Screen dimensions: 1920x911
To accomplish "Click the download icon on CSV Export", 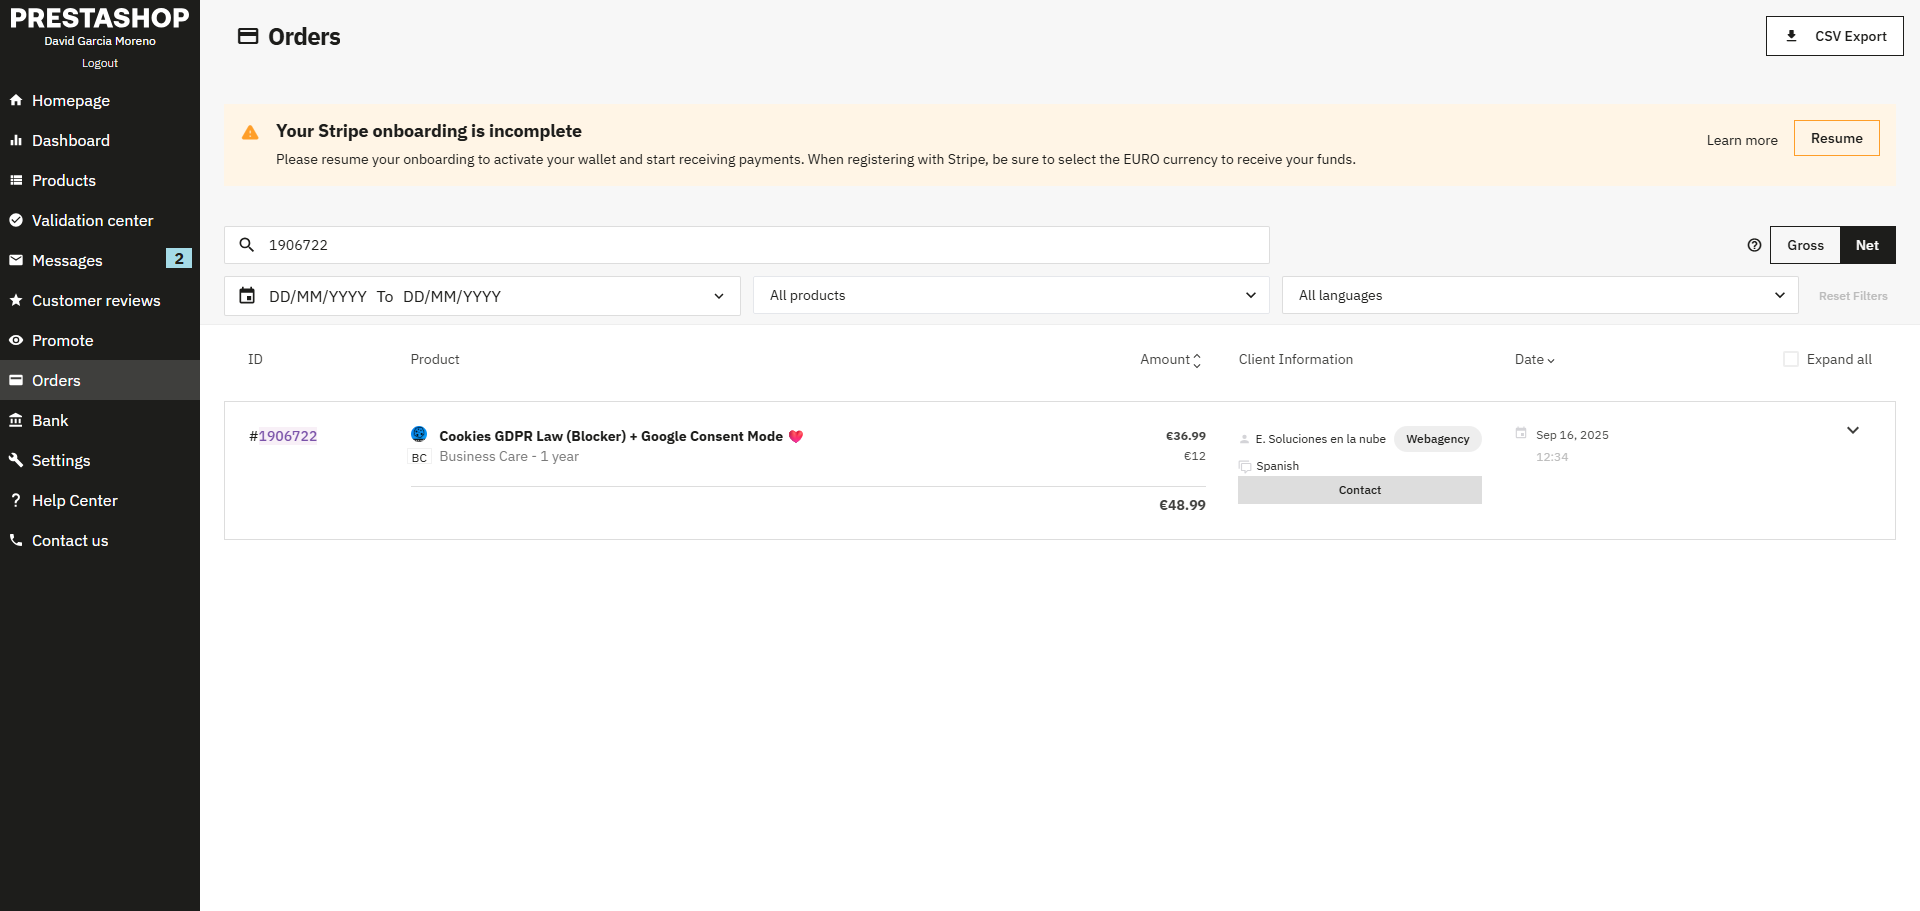I will tap(1791, 36).
